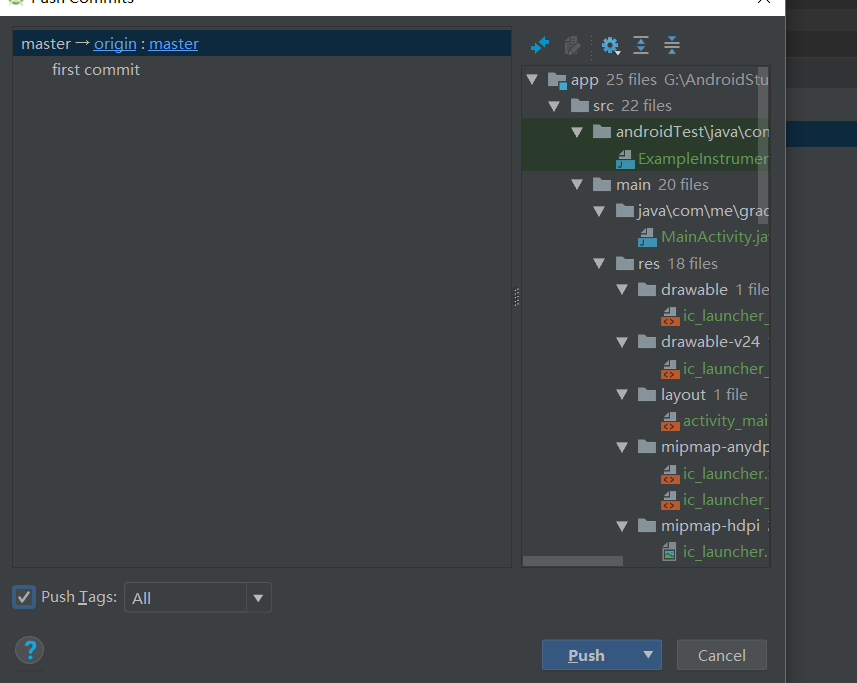The image size is (857, 683).
Task: Click the help question mark icon
Action: (29, 649)
